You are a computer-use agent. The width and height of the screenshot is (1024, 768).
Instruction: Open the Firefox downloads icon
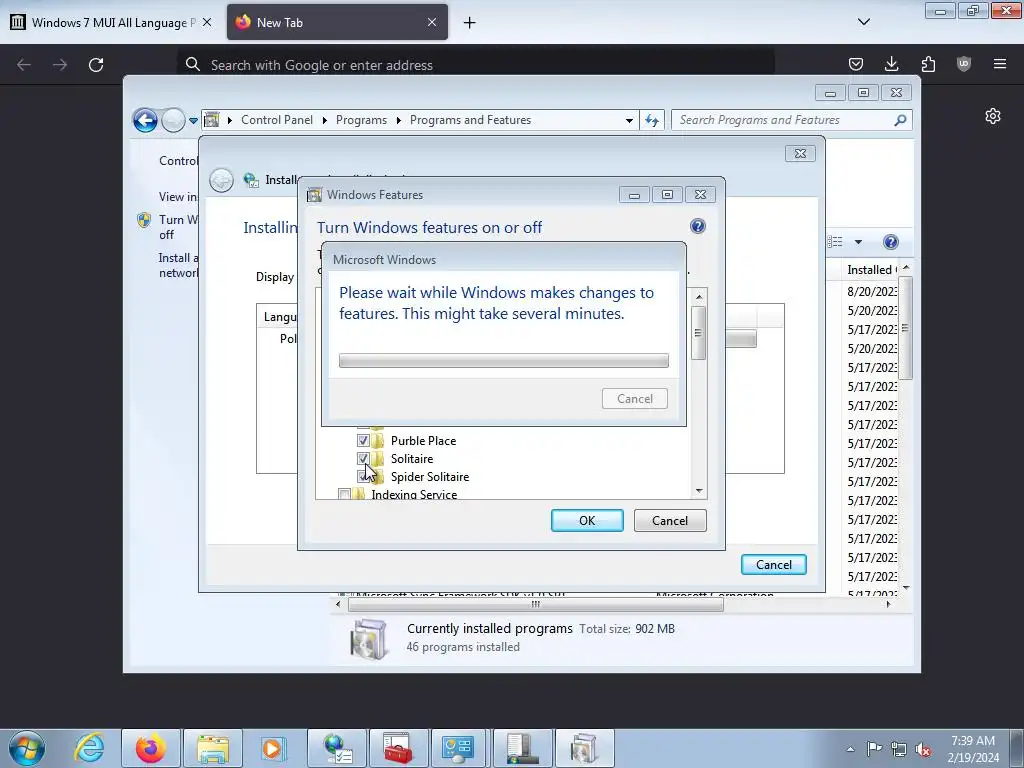tap(891, 64)
